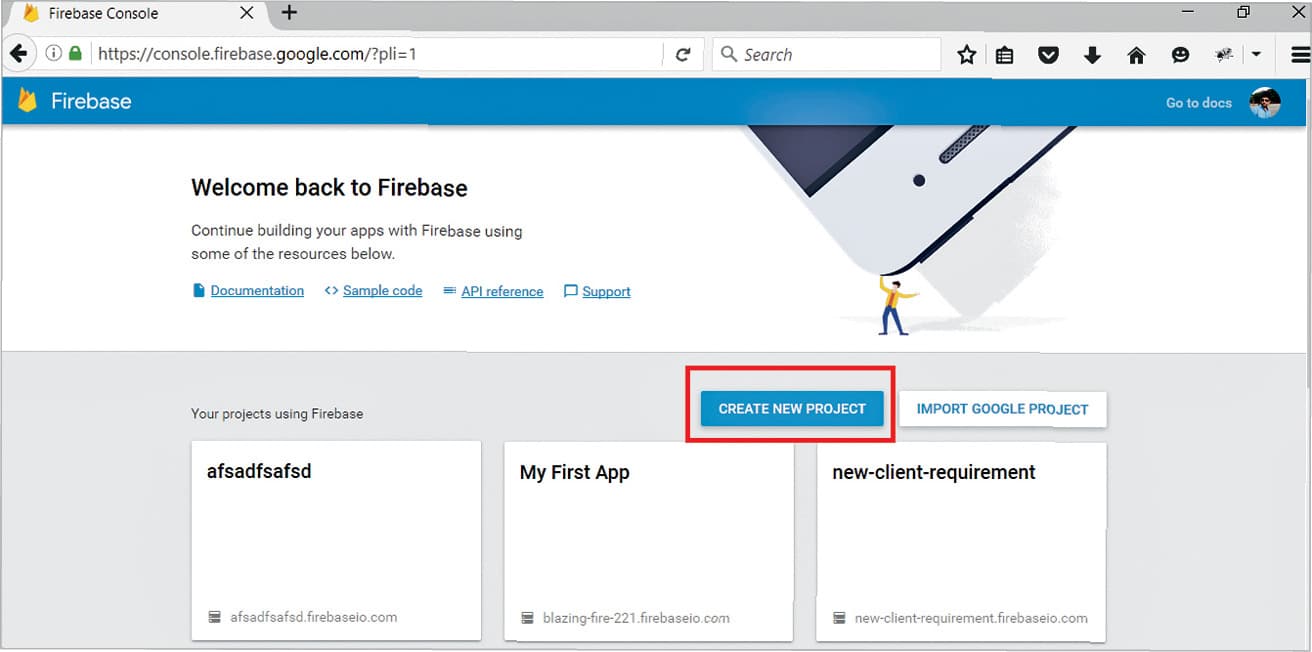1312x652 pixels.
Task: Open the Sample code link
Action: [382, 291]
